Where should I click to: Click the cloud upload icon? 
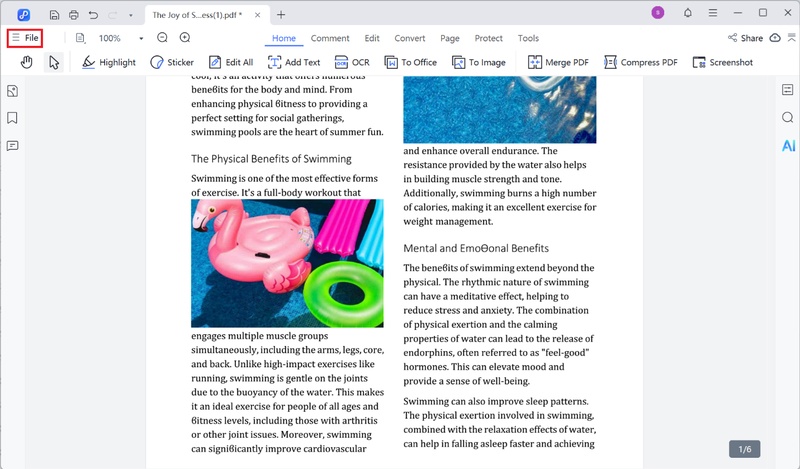tap(775, 38)
